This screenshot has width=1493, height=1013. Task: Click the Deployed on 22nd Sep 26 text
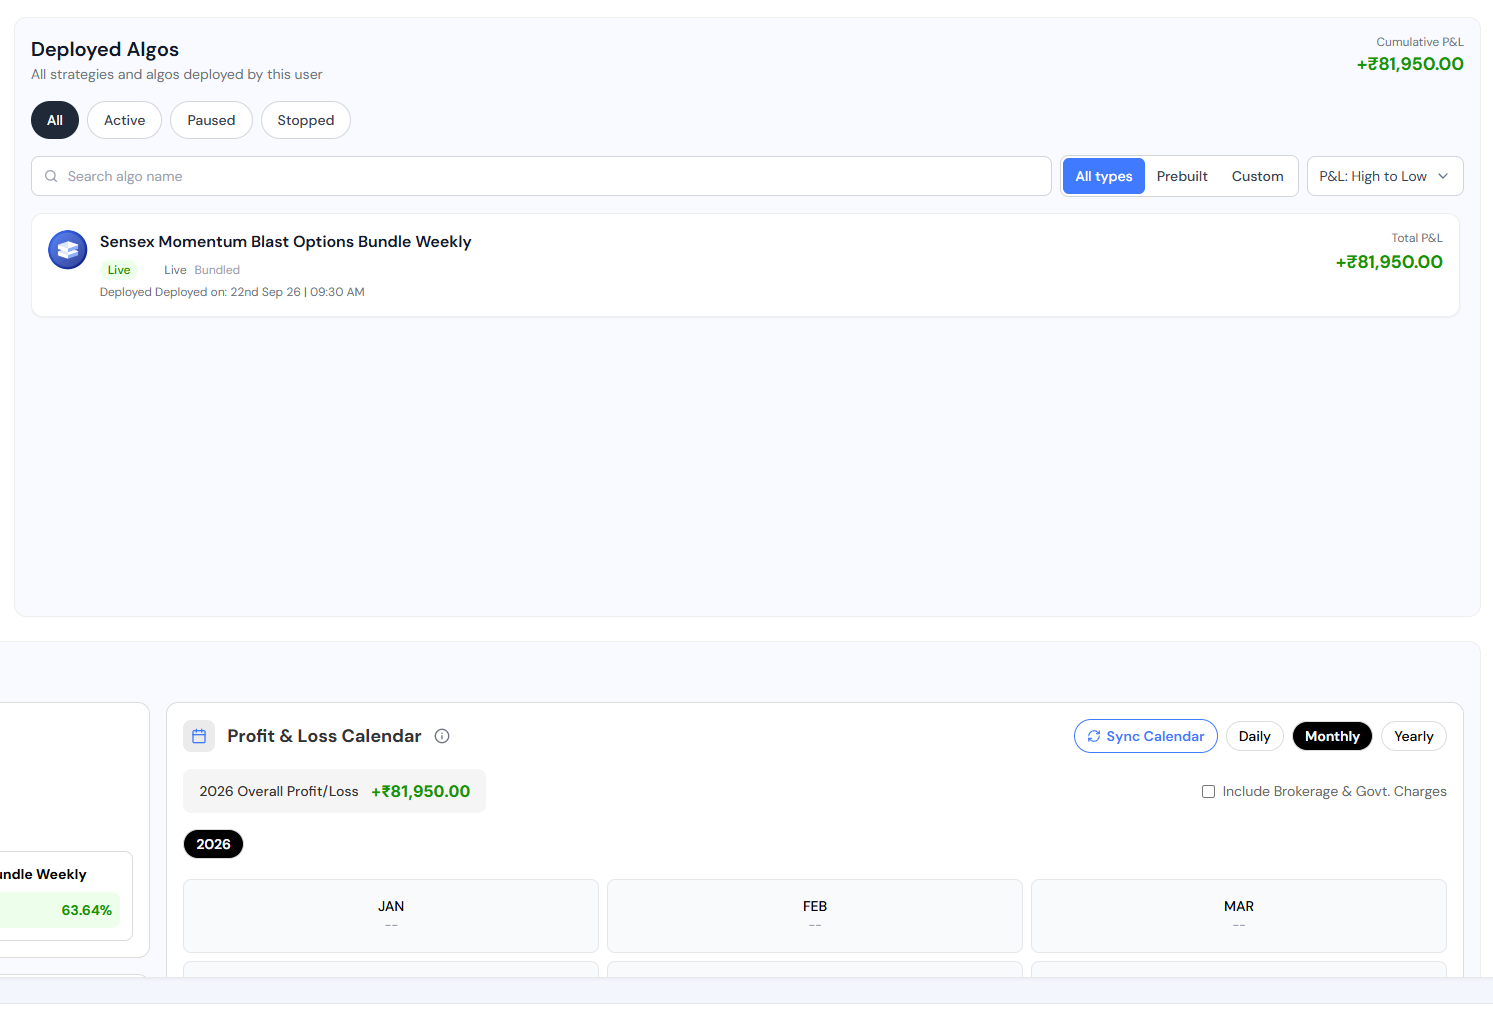(x=232, y=292)
